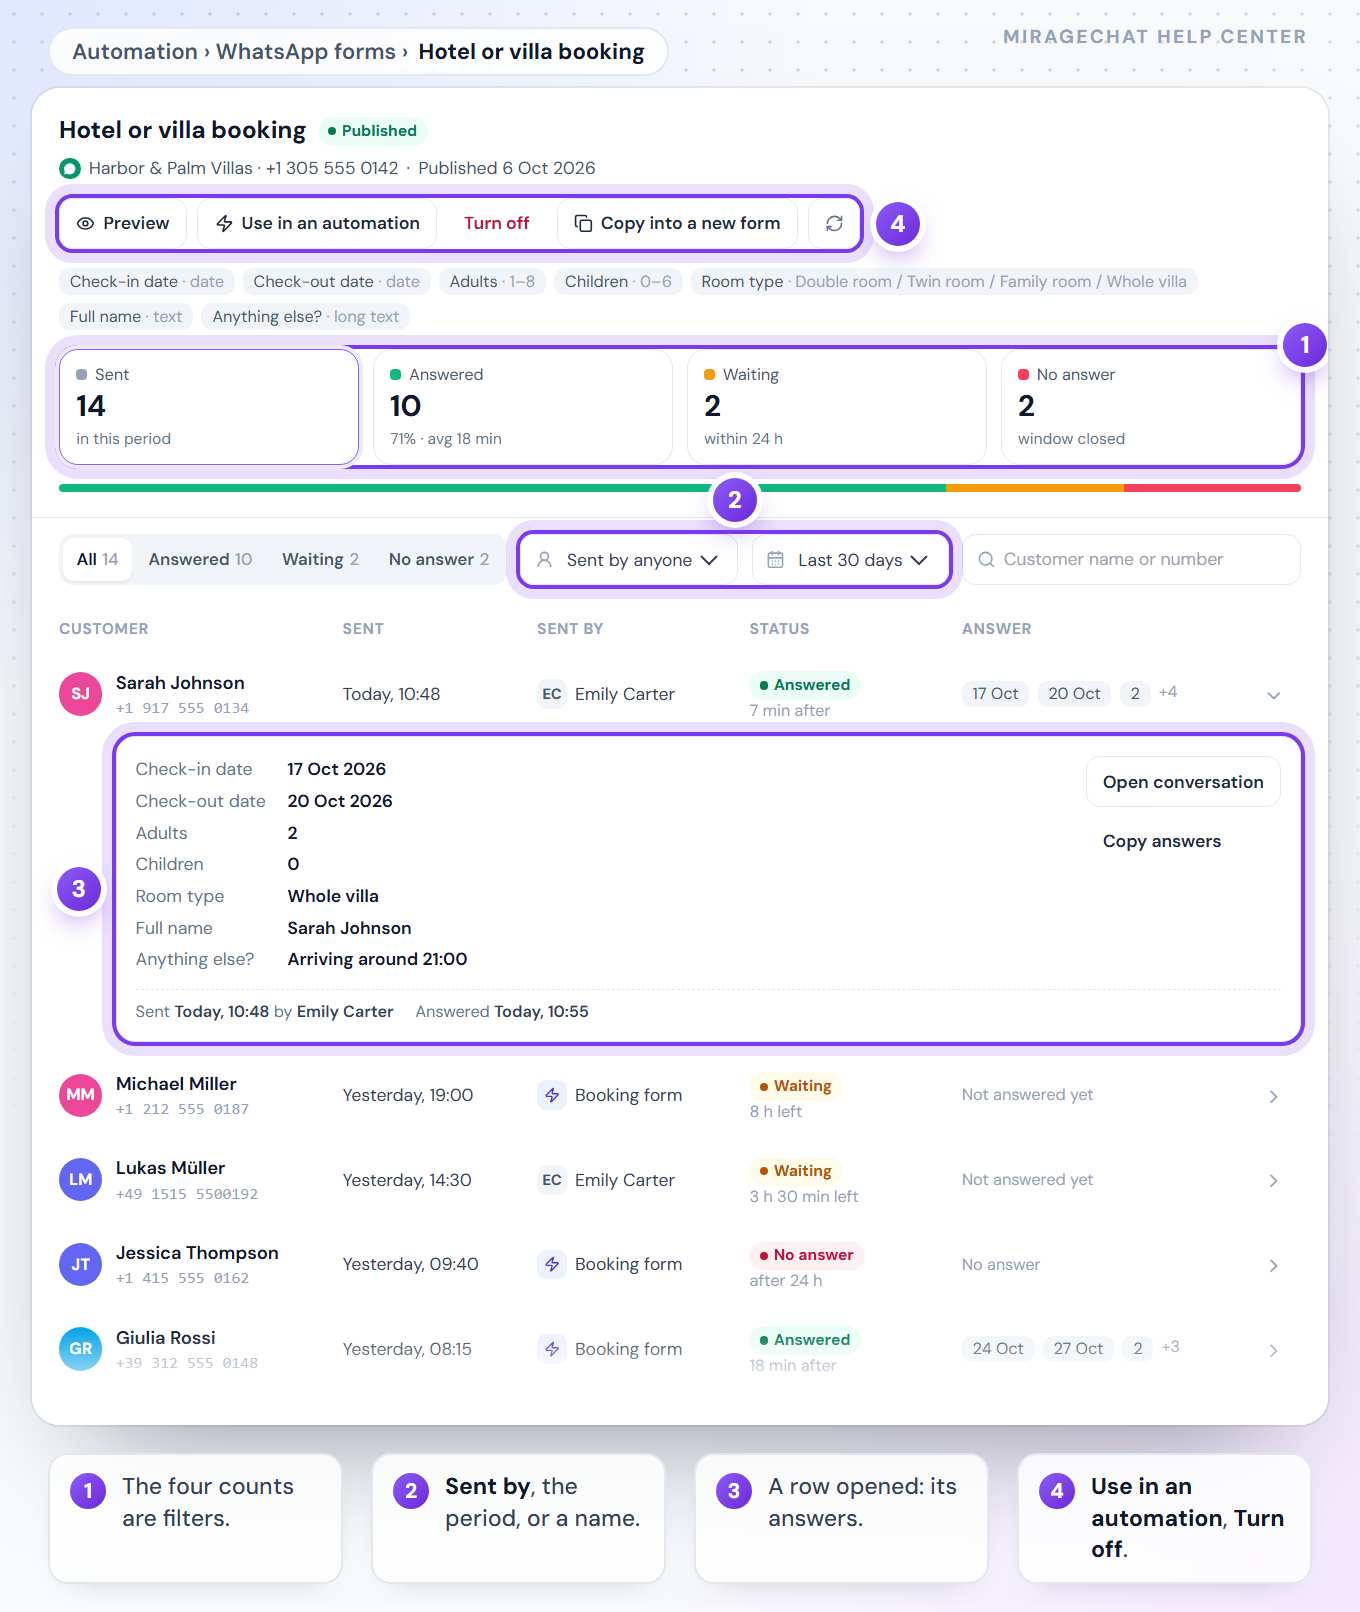Filter by the Answered count card
This screenshot has height=1612, width=1360.
click(523, 406)
